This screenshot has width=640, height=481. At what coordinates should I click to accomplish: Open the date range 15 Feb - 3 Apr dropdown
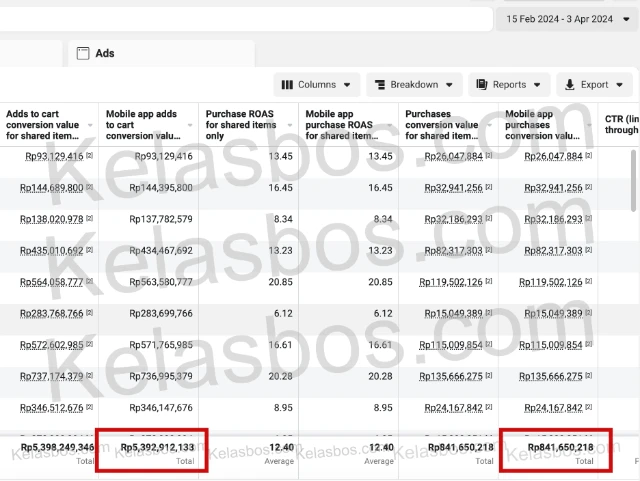click(x=565, y=19)
